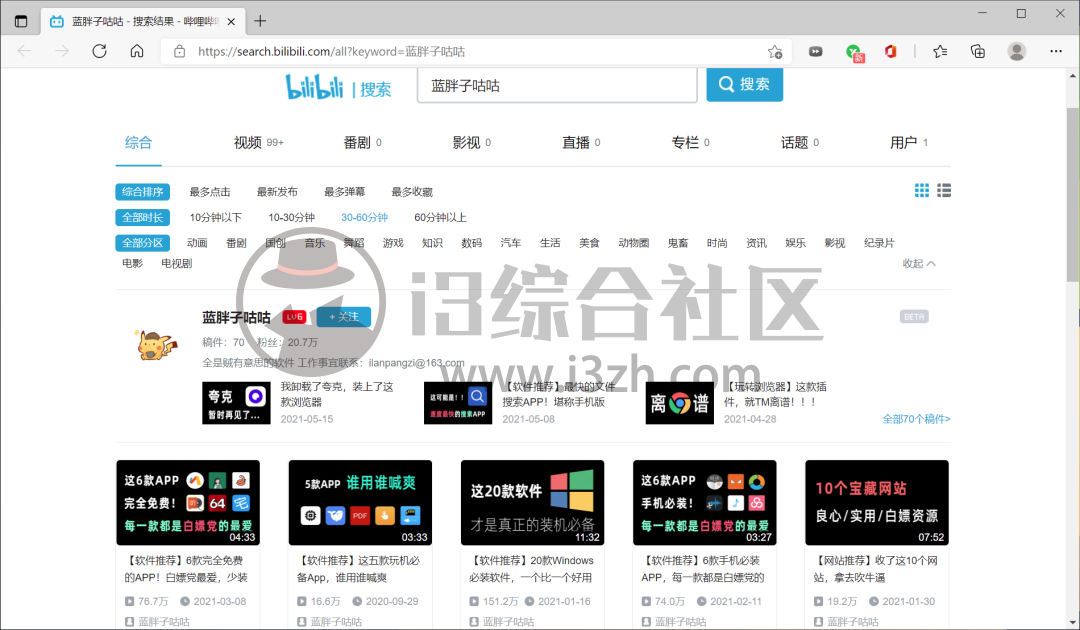Click the Pikachu user avatar
The height and width of the screenshot is (630, 1080).
tap(157, 345)
